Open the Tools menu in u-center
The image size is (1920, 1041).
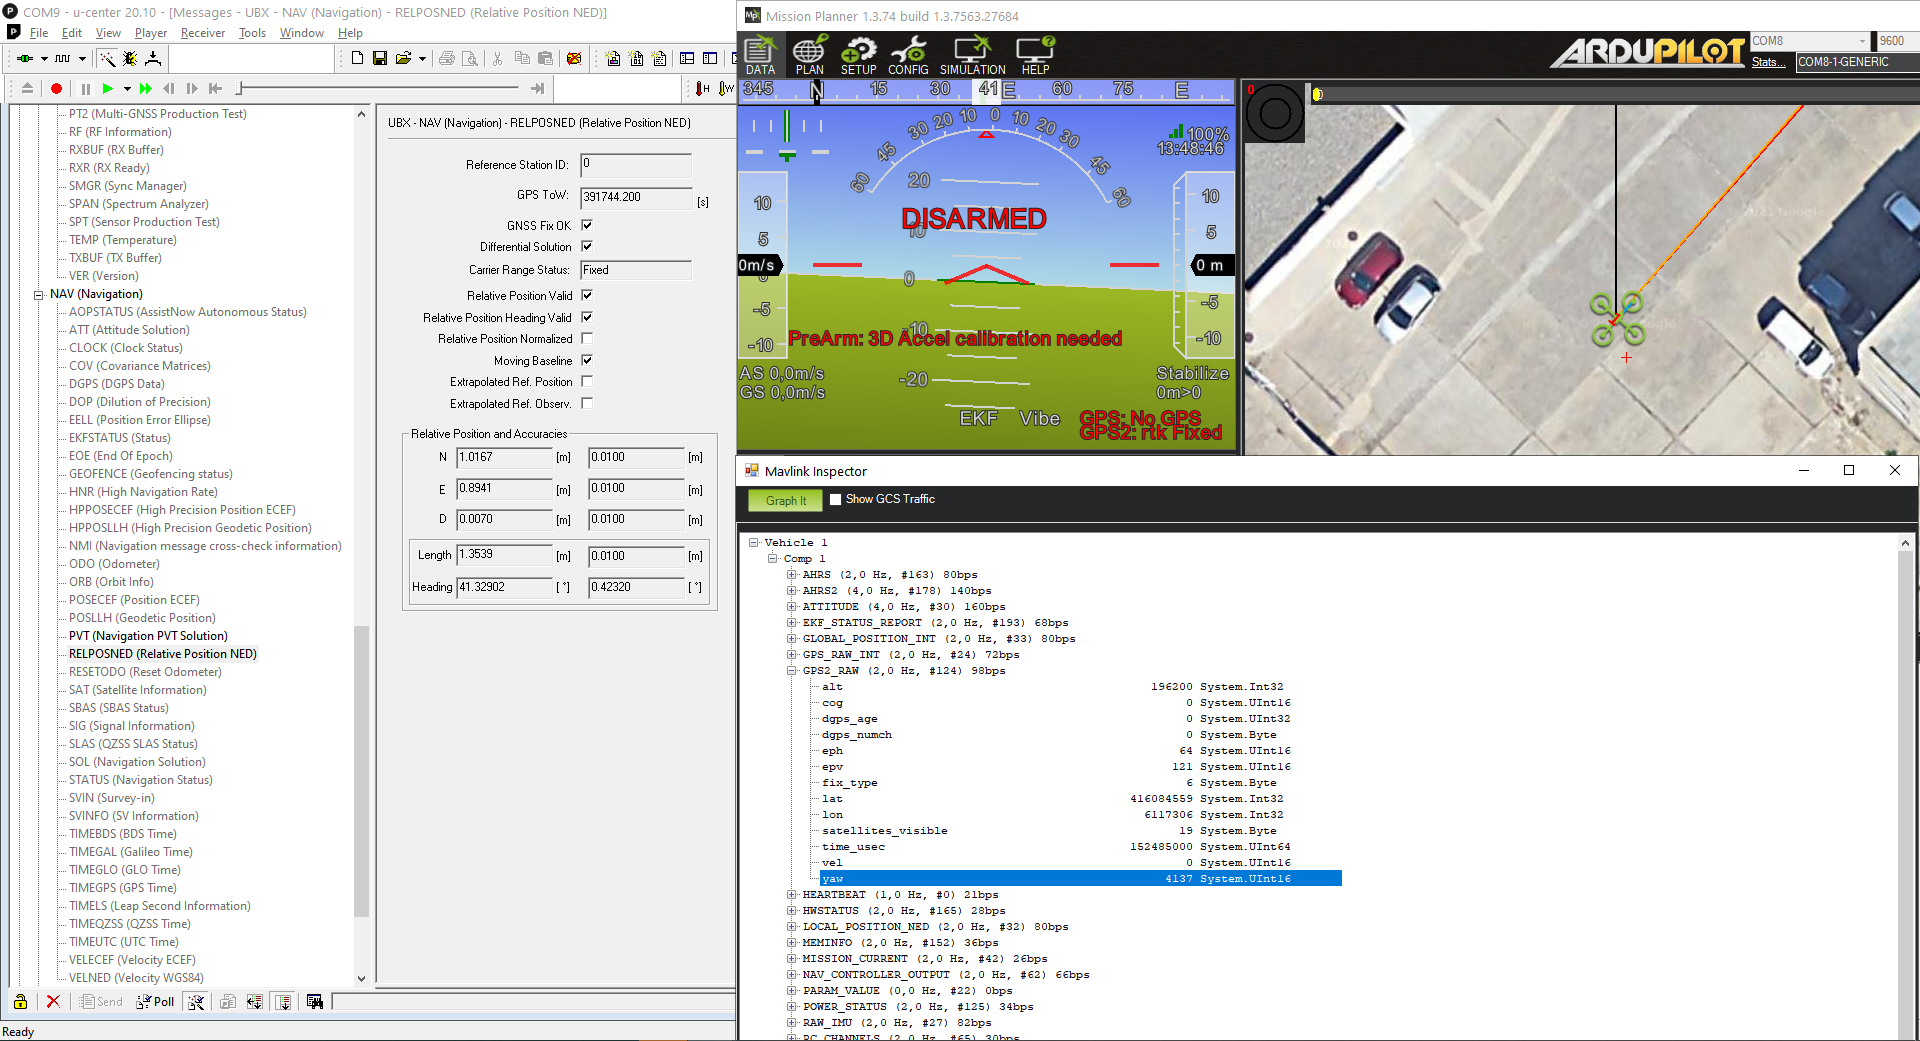click(x=252, y=33)
